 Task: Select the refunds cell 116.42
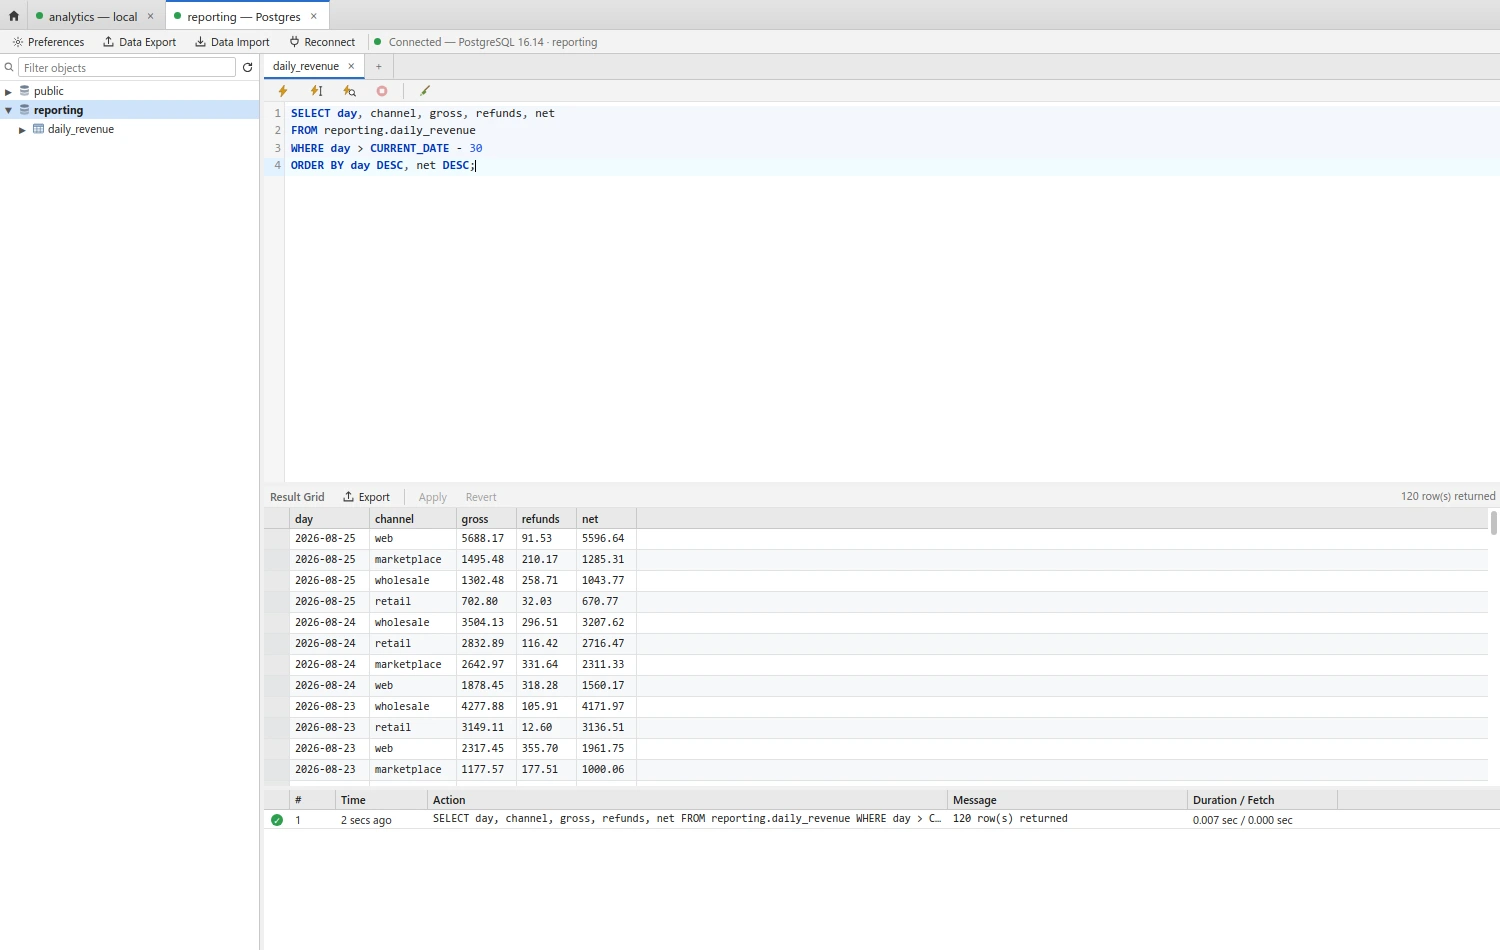tap(546, 644)
